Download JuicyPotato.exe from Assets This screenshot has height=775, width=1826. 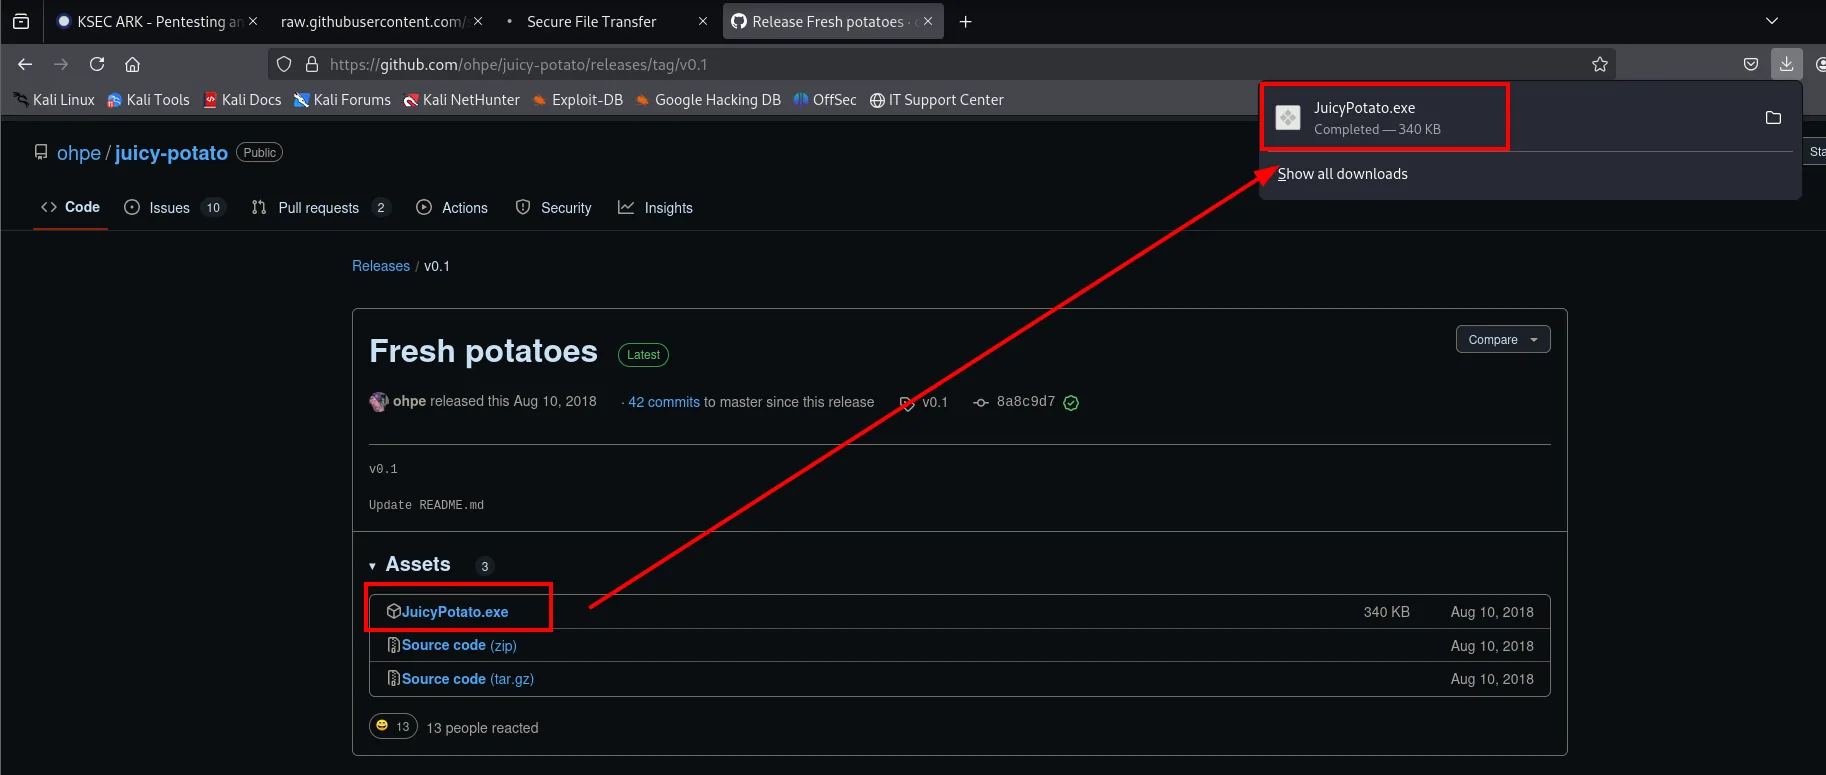[455, 612]
